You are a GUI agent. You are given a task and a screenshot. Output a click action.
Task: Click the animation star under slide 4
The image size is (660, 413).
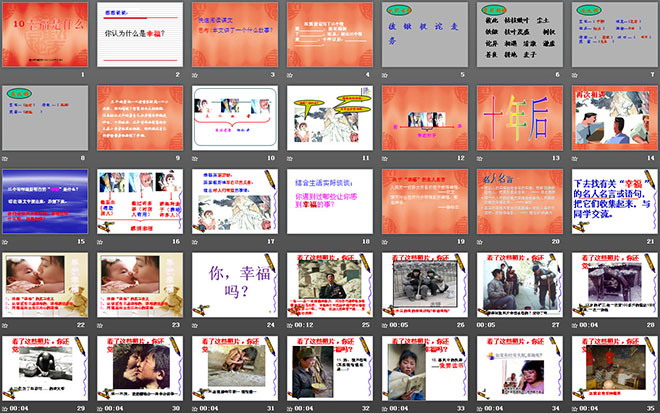click(290, 75)
